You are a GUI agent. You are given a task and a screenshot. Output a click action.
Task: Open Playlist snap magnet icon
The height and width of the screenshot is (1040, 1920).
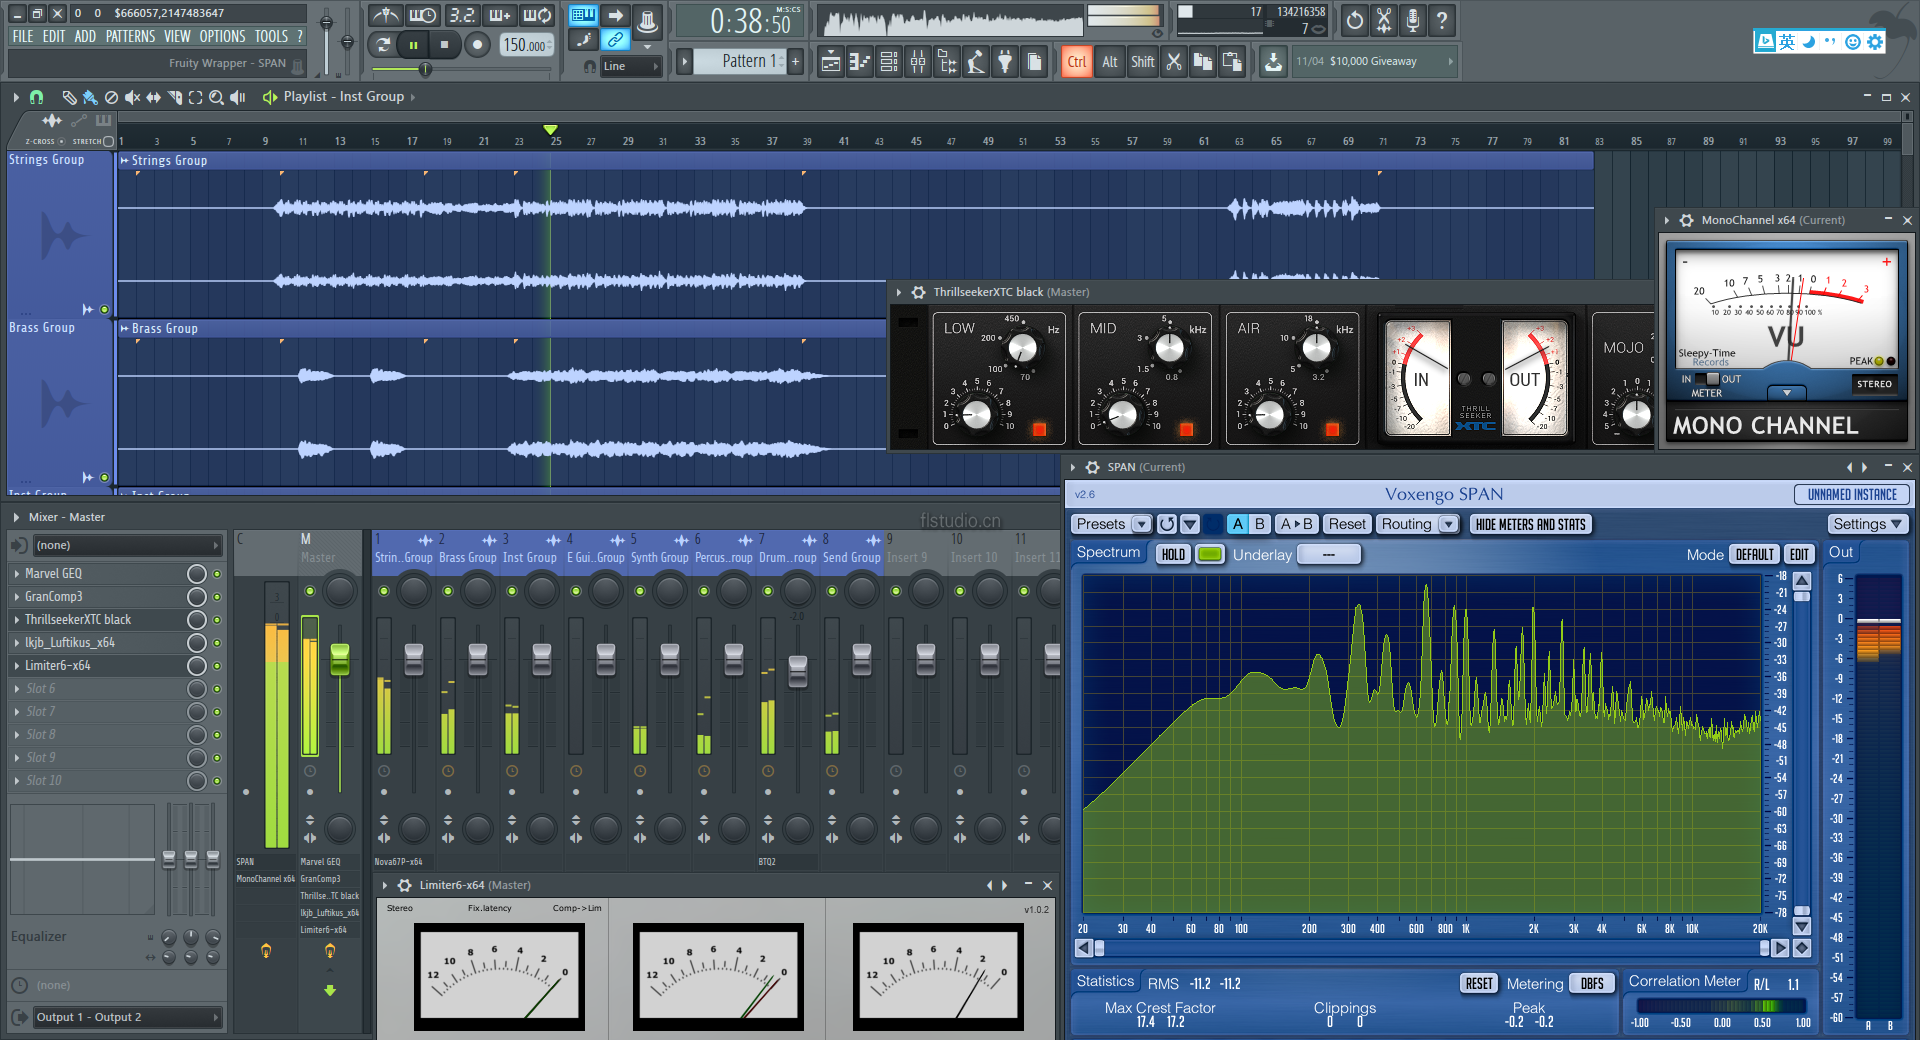coord(36,97)
